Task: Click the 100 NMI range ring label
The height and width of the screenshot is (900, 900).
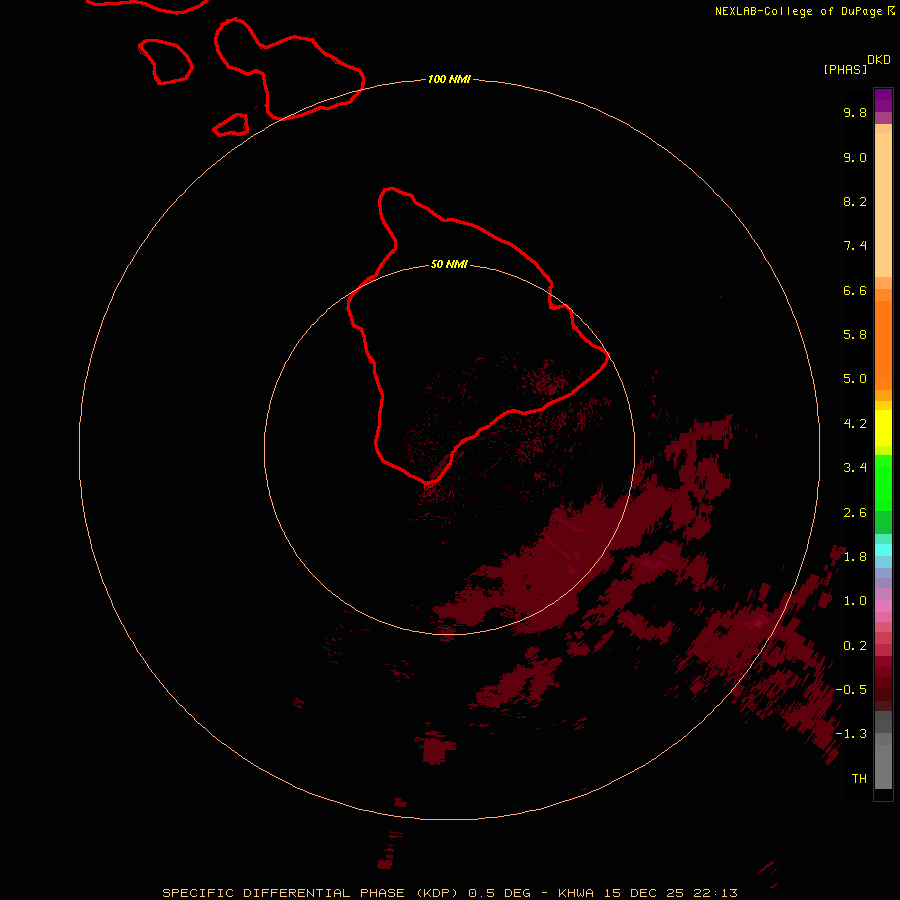Action: (x=449, y=79)
